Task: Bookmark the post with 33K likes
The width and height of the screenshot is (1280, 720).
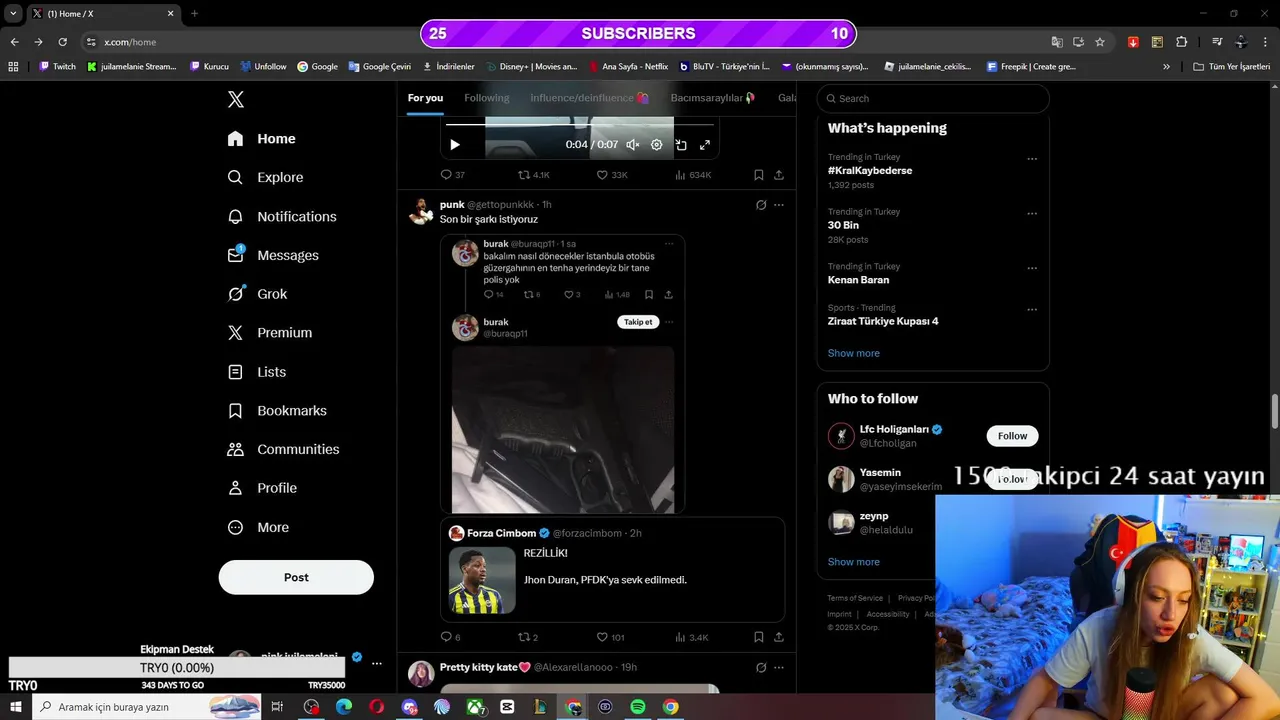Action: point(759,175)
